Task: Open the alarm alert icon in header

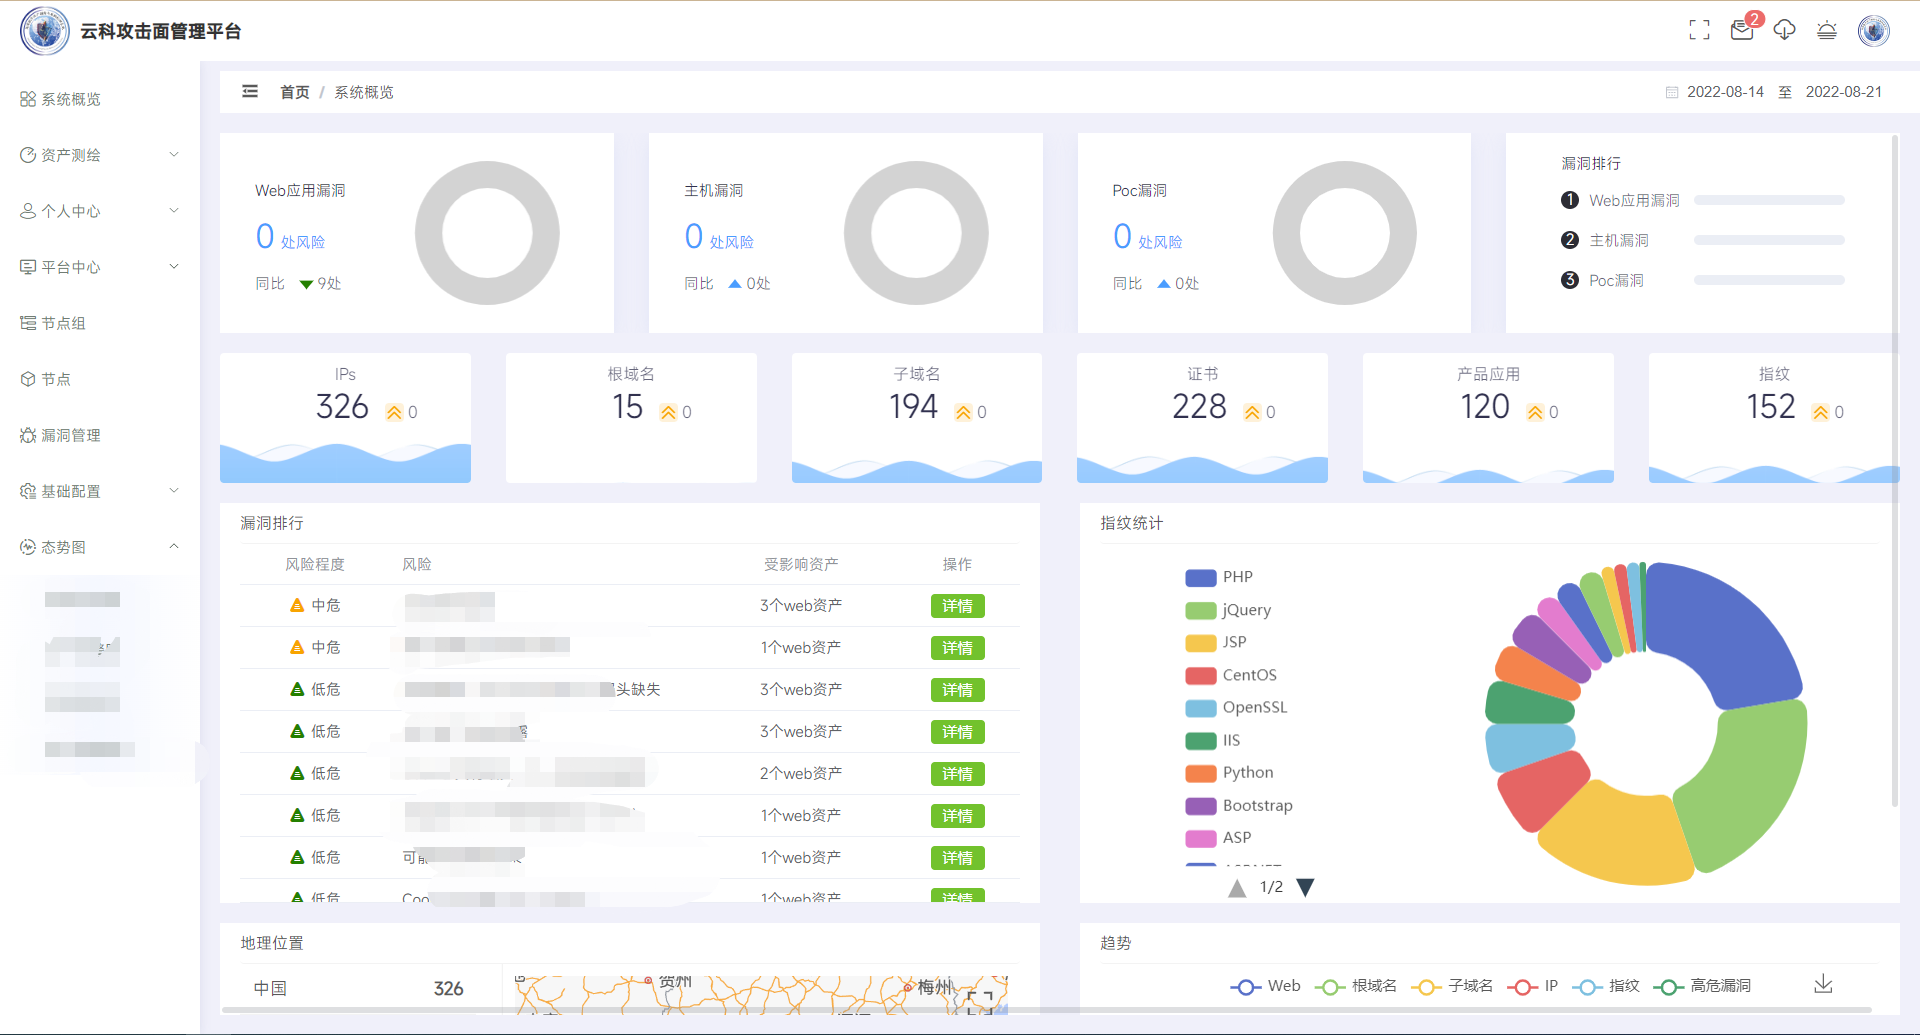Action: [1827, 30]
